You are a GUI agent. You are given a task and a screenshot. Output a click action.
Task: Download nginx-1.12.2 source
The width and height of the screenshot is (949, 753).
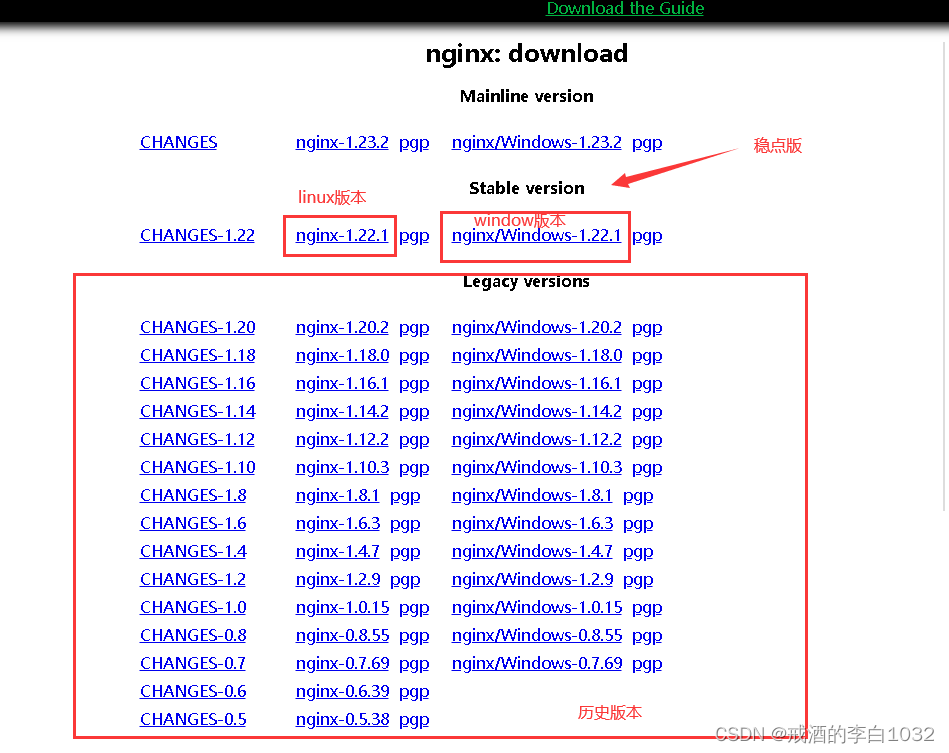pyautogui.click(x=342, y=439)
